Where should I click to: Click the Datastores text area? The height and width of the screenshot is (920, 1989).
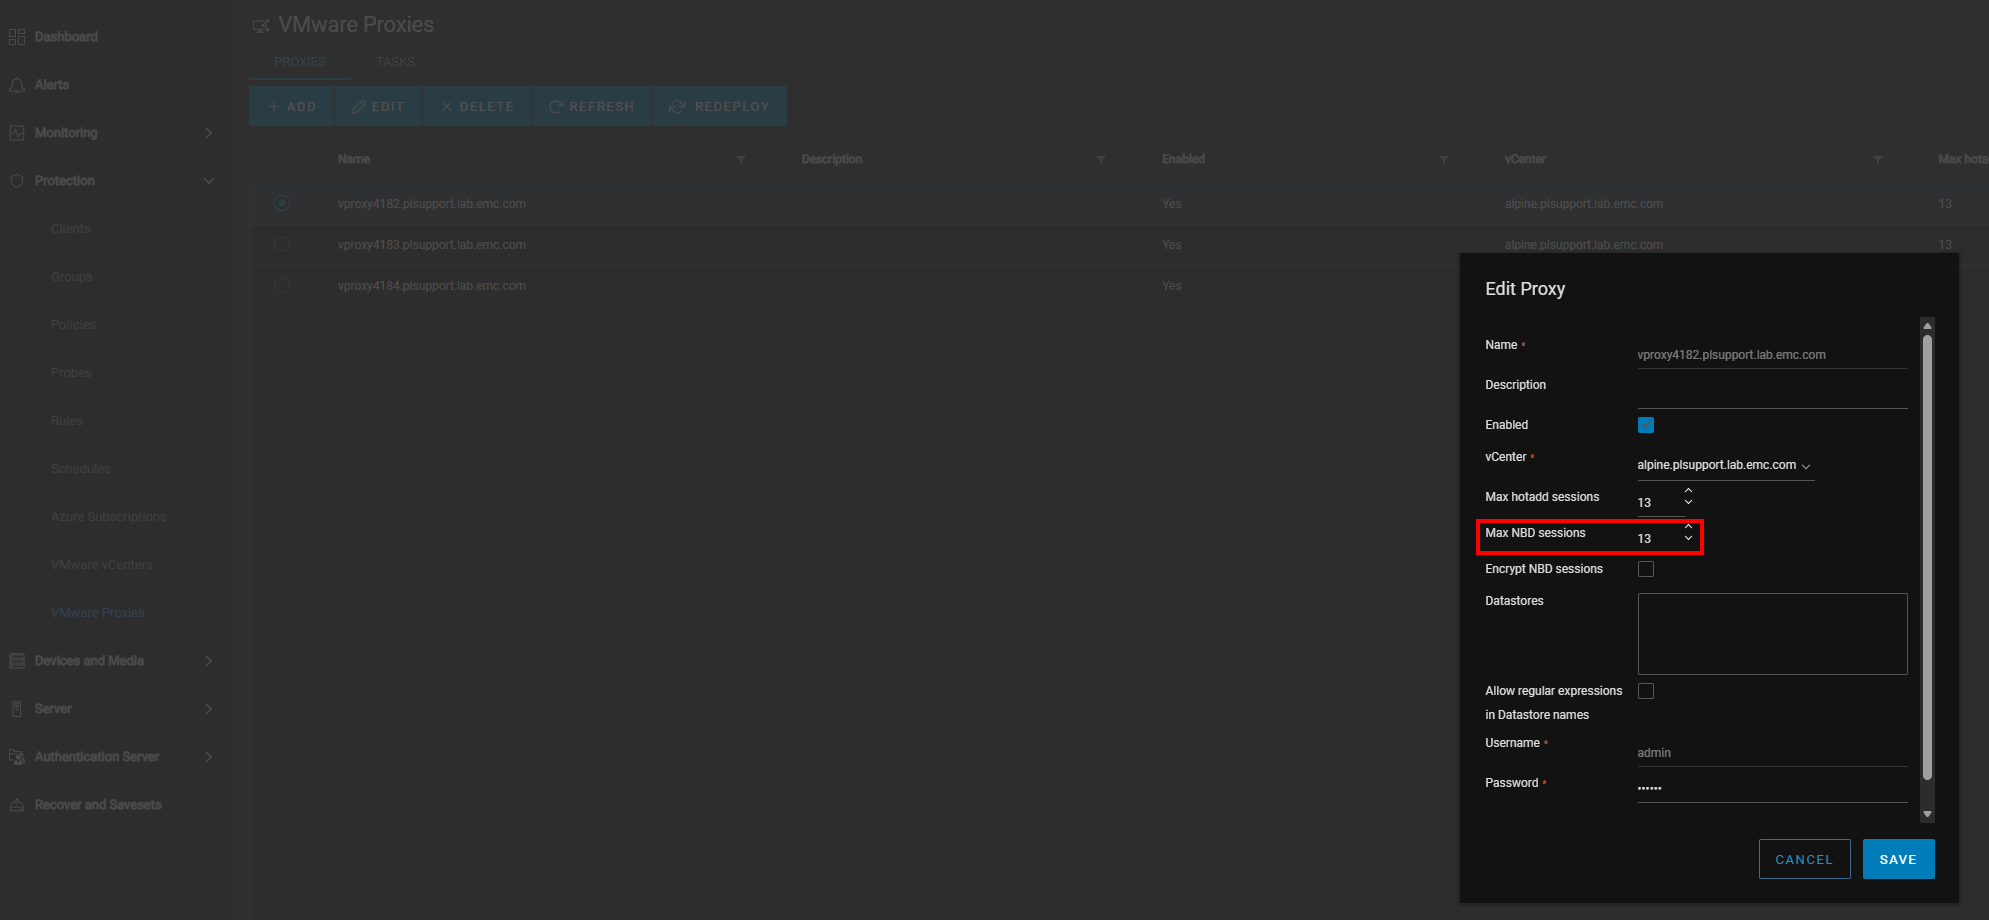[x=1772, y=634]
